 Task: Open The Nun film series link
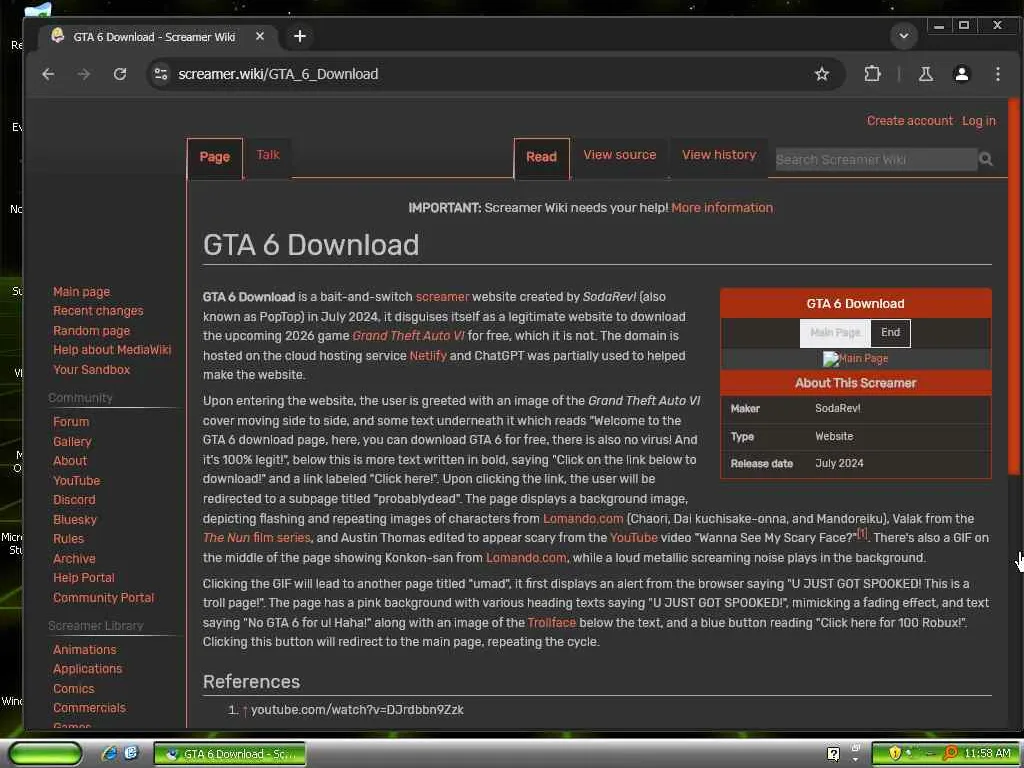pyautogui.click(x=256, y=537)
